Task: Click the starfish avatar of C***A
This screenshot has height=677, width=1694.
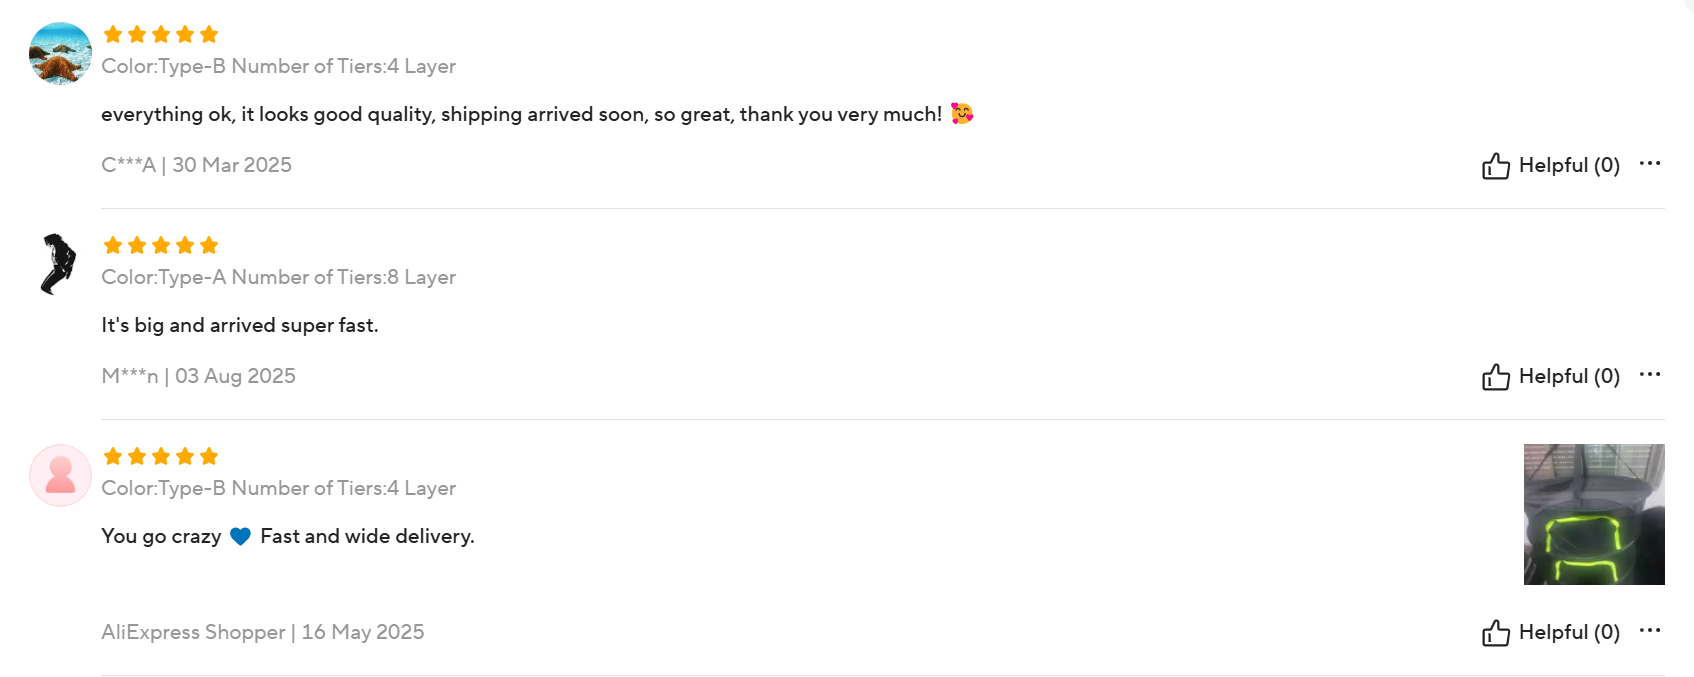Action: [60, 53]
